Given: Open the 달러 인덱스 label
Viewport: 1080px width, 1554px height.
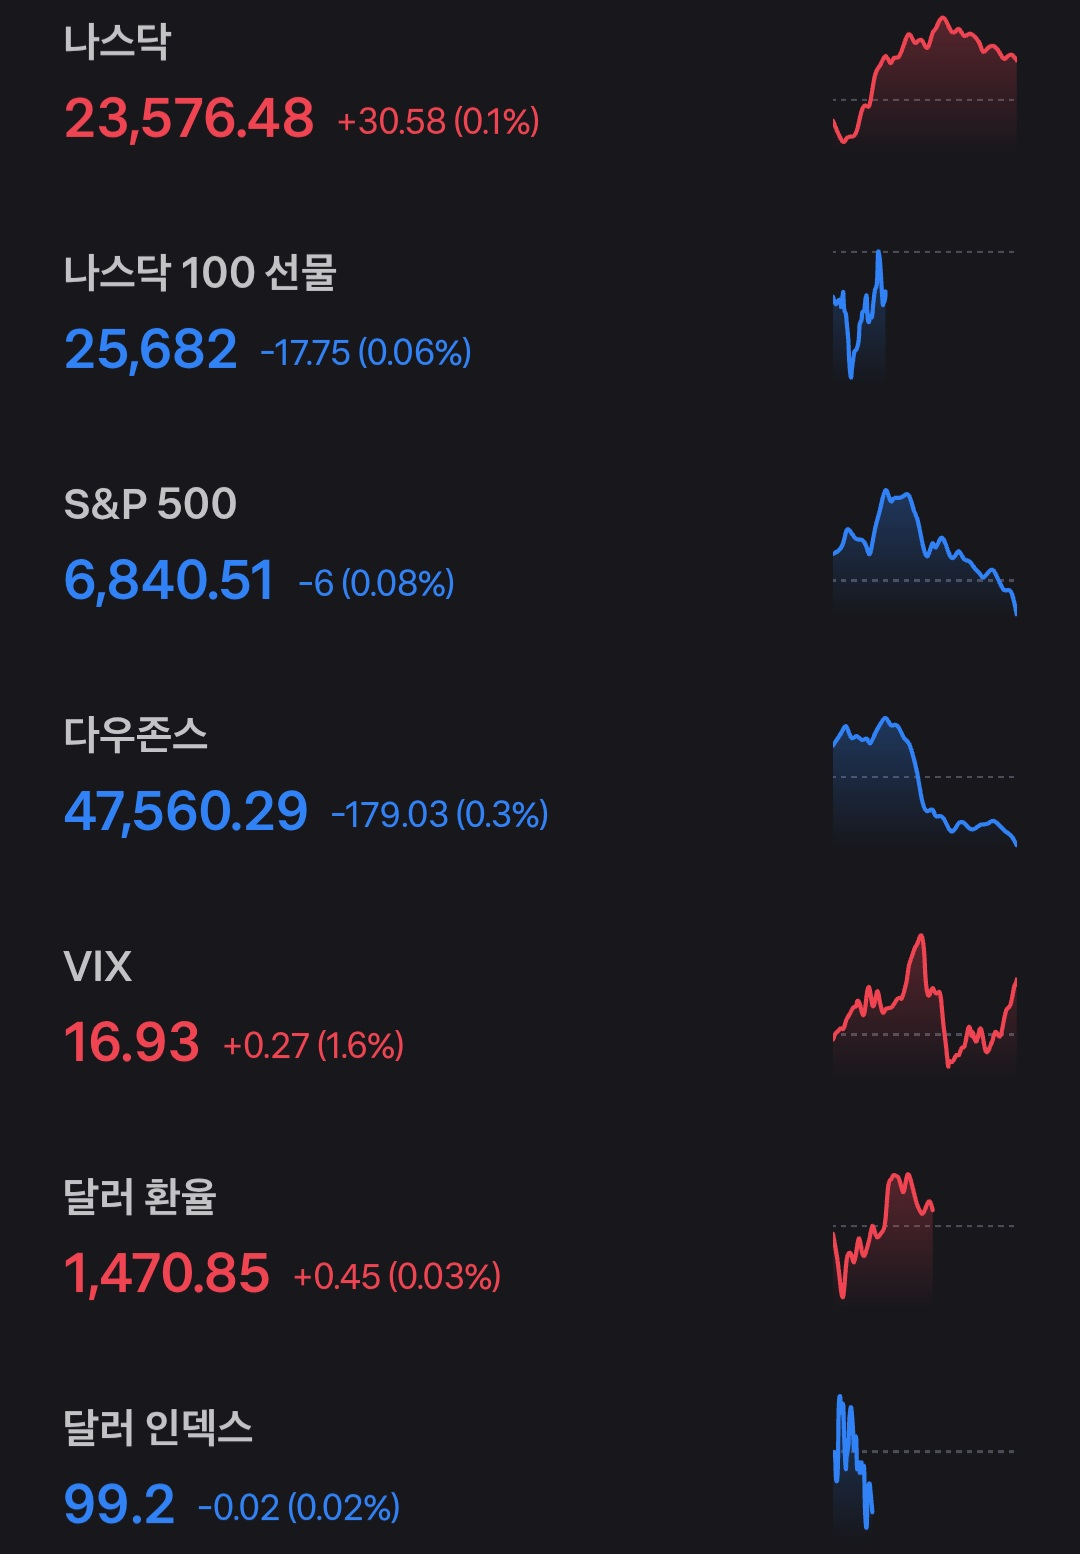Looking at the screenshot, I should coord(158,1428).
